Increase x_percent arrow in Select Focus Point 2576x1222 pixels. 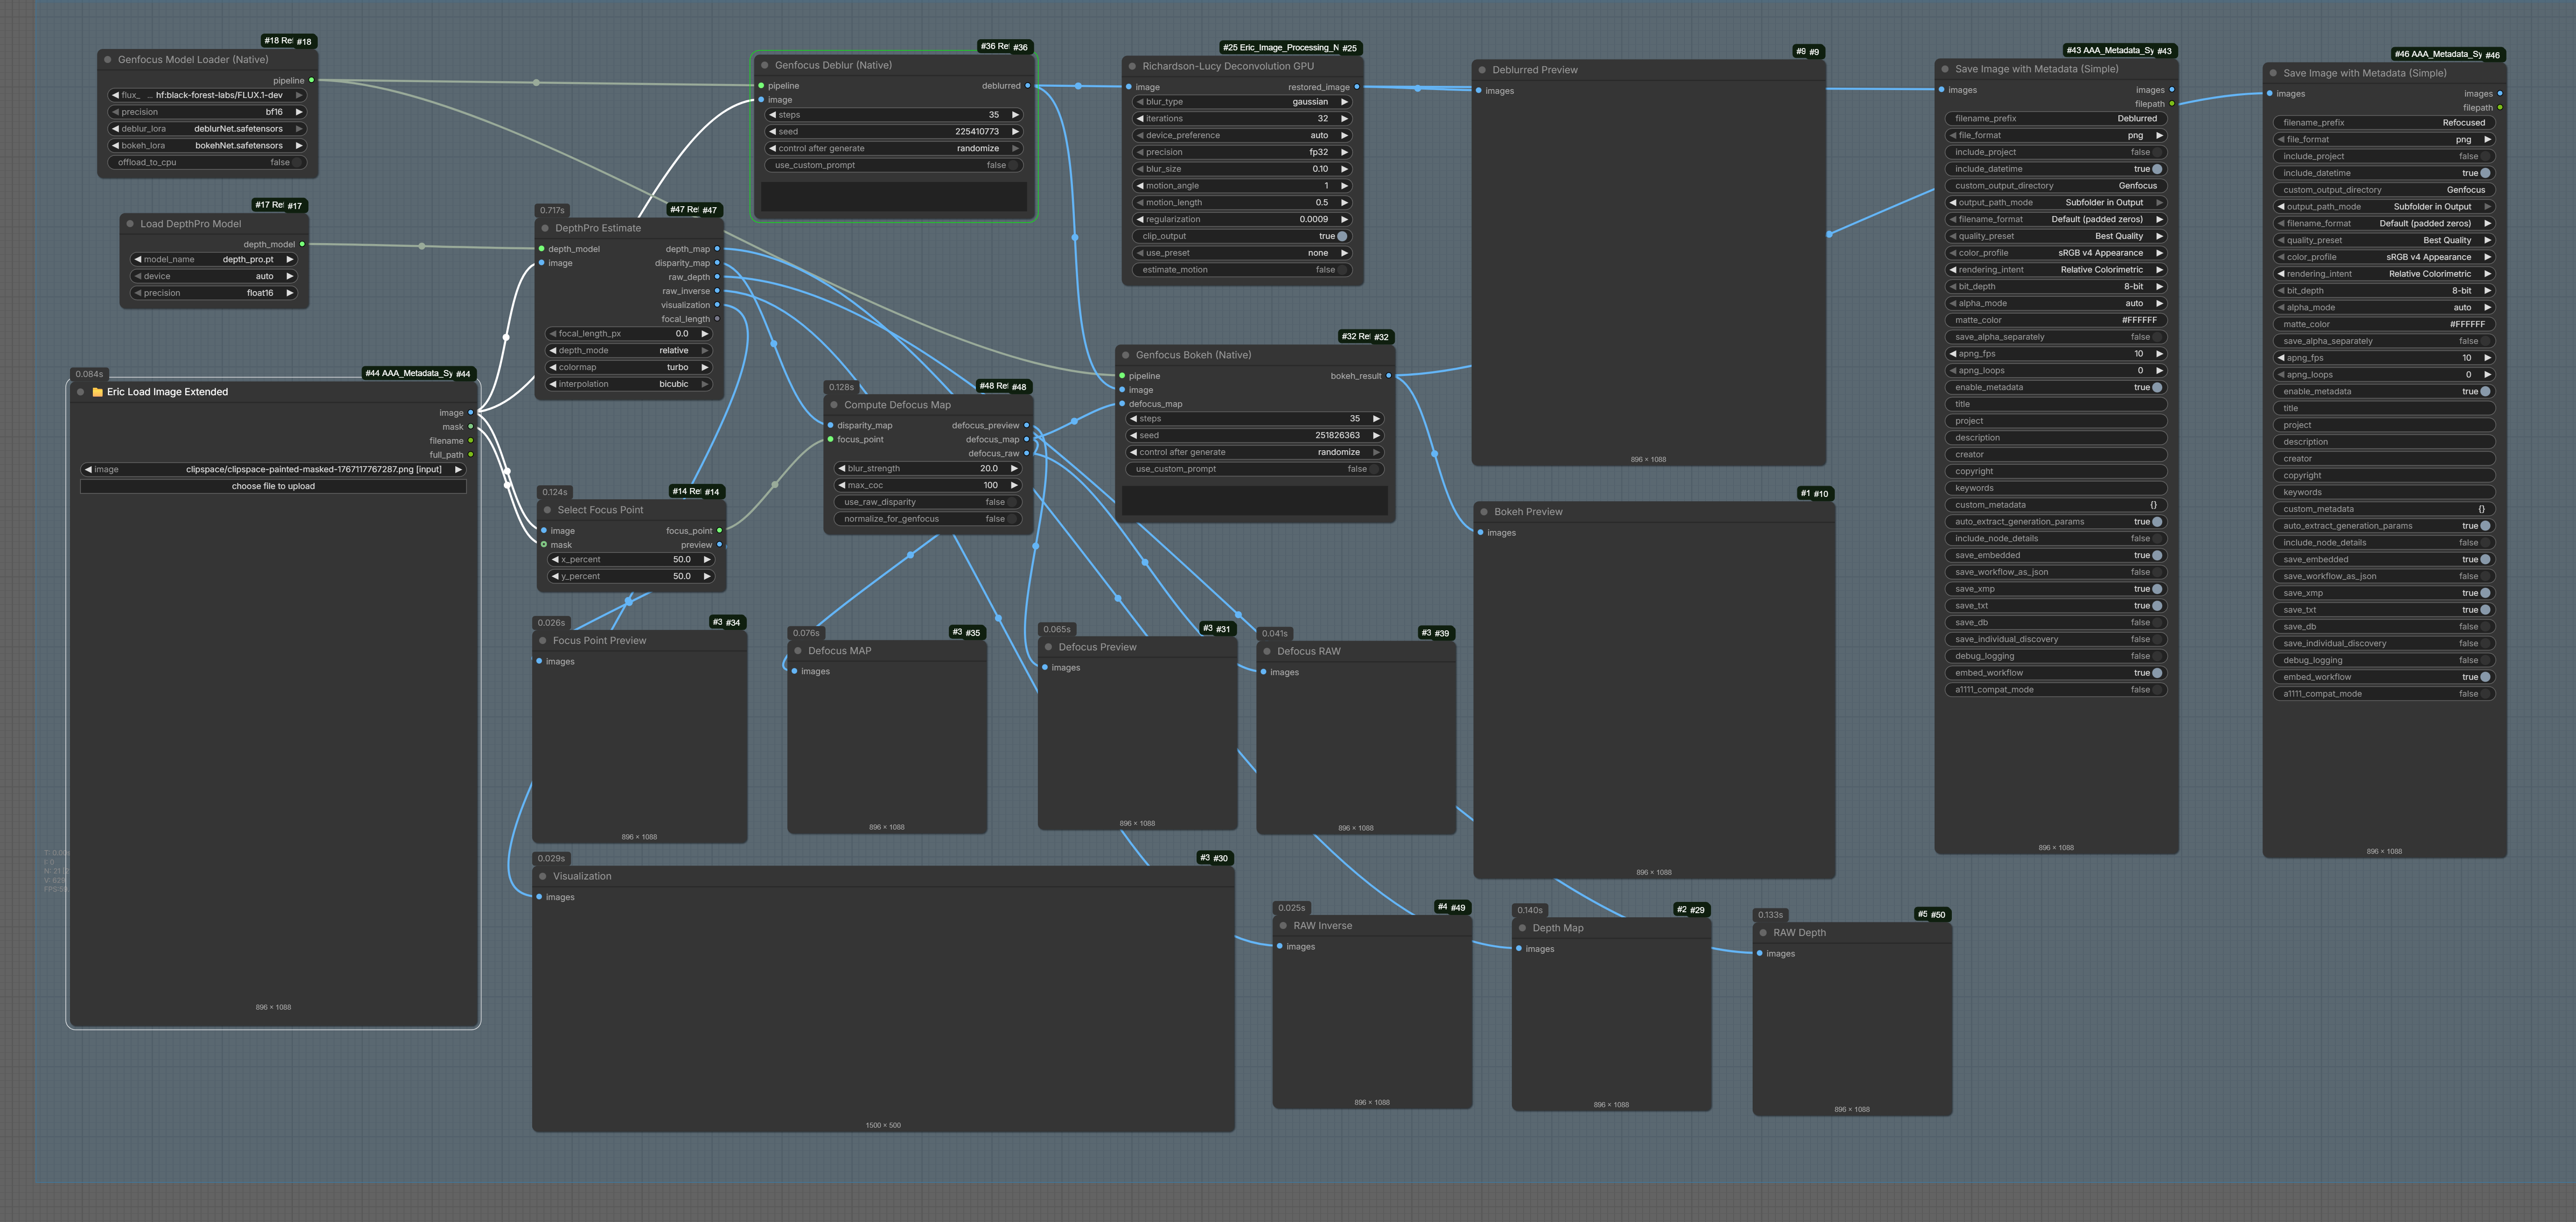(707, 560)
